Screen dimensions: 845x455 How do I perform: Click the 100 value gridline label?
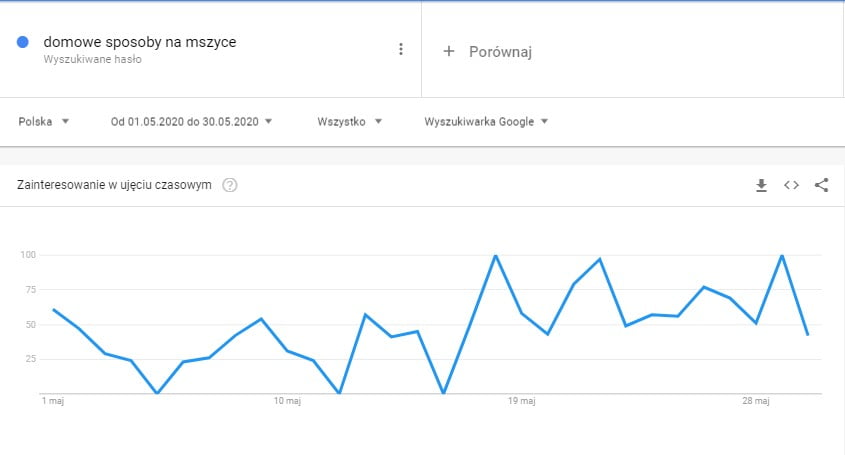pyautogui.click(x=28, y=254)
